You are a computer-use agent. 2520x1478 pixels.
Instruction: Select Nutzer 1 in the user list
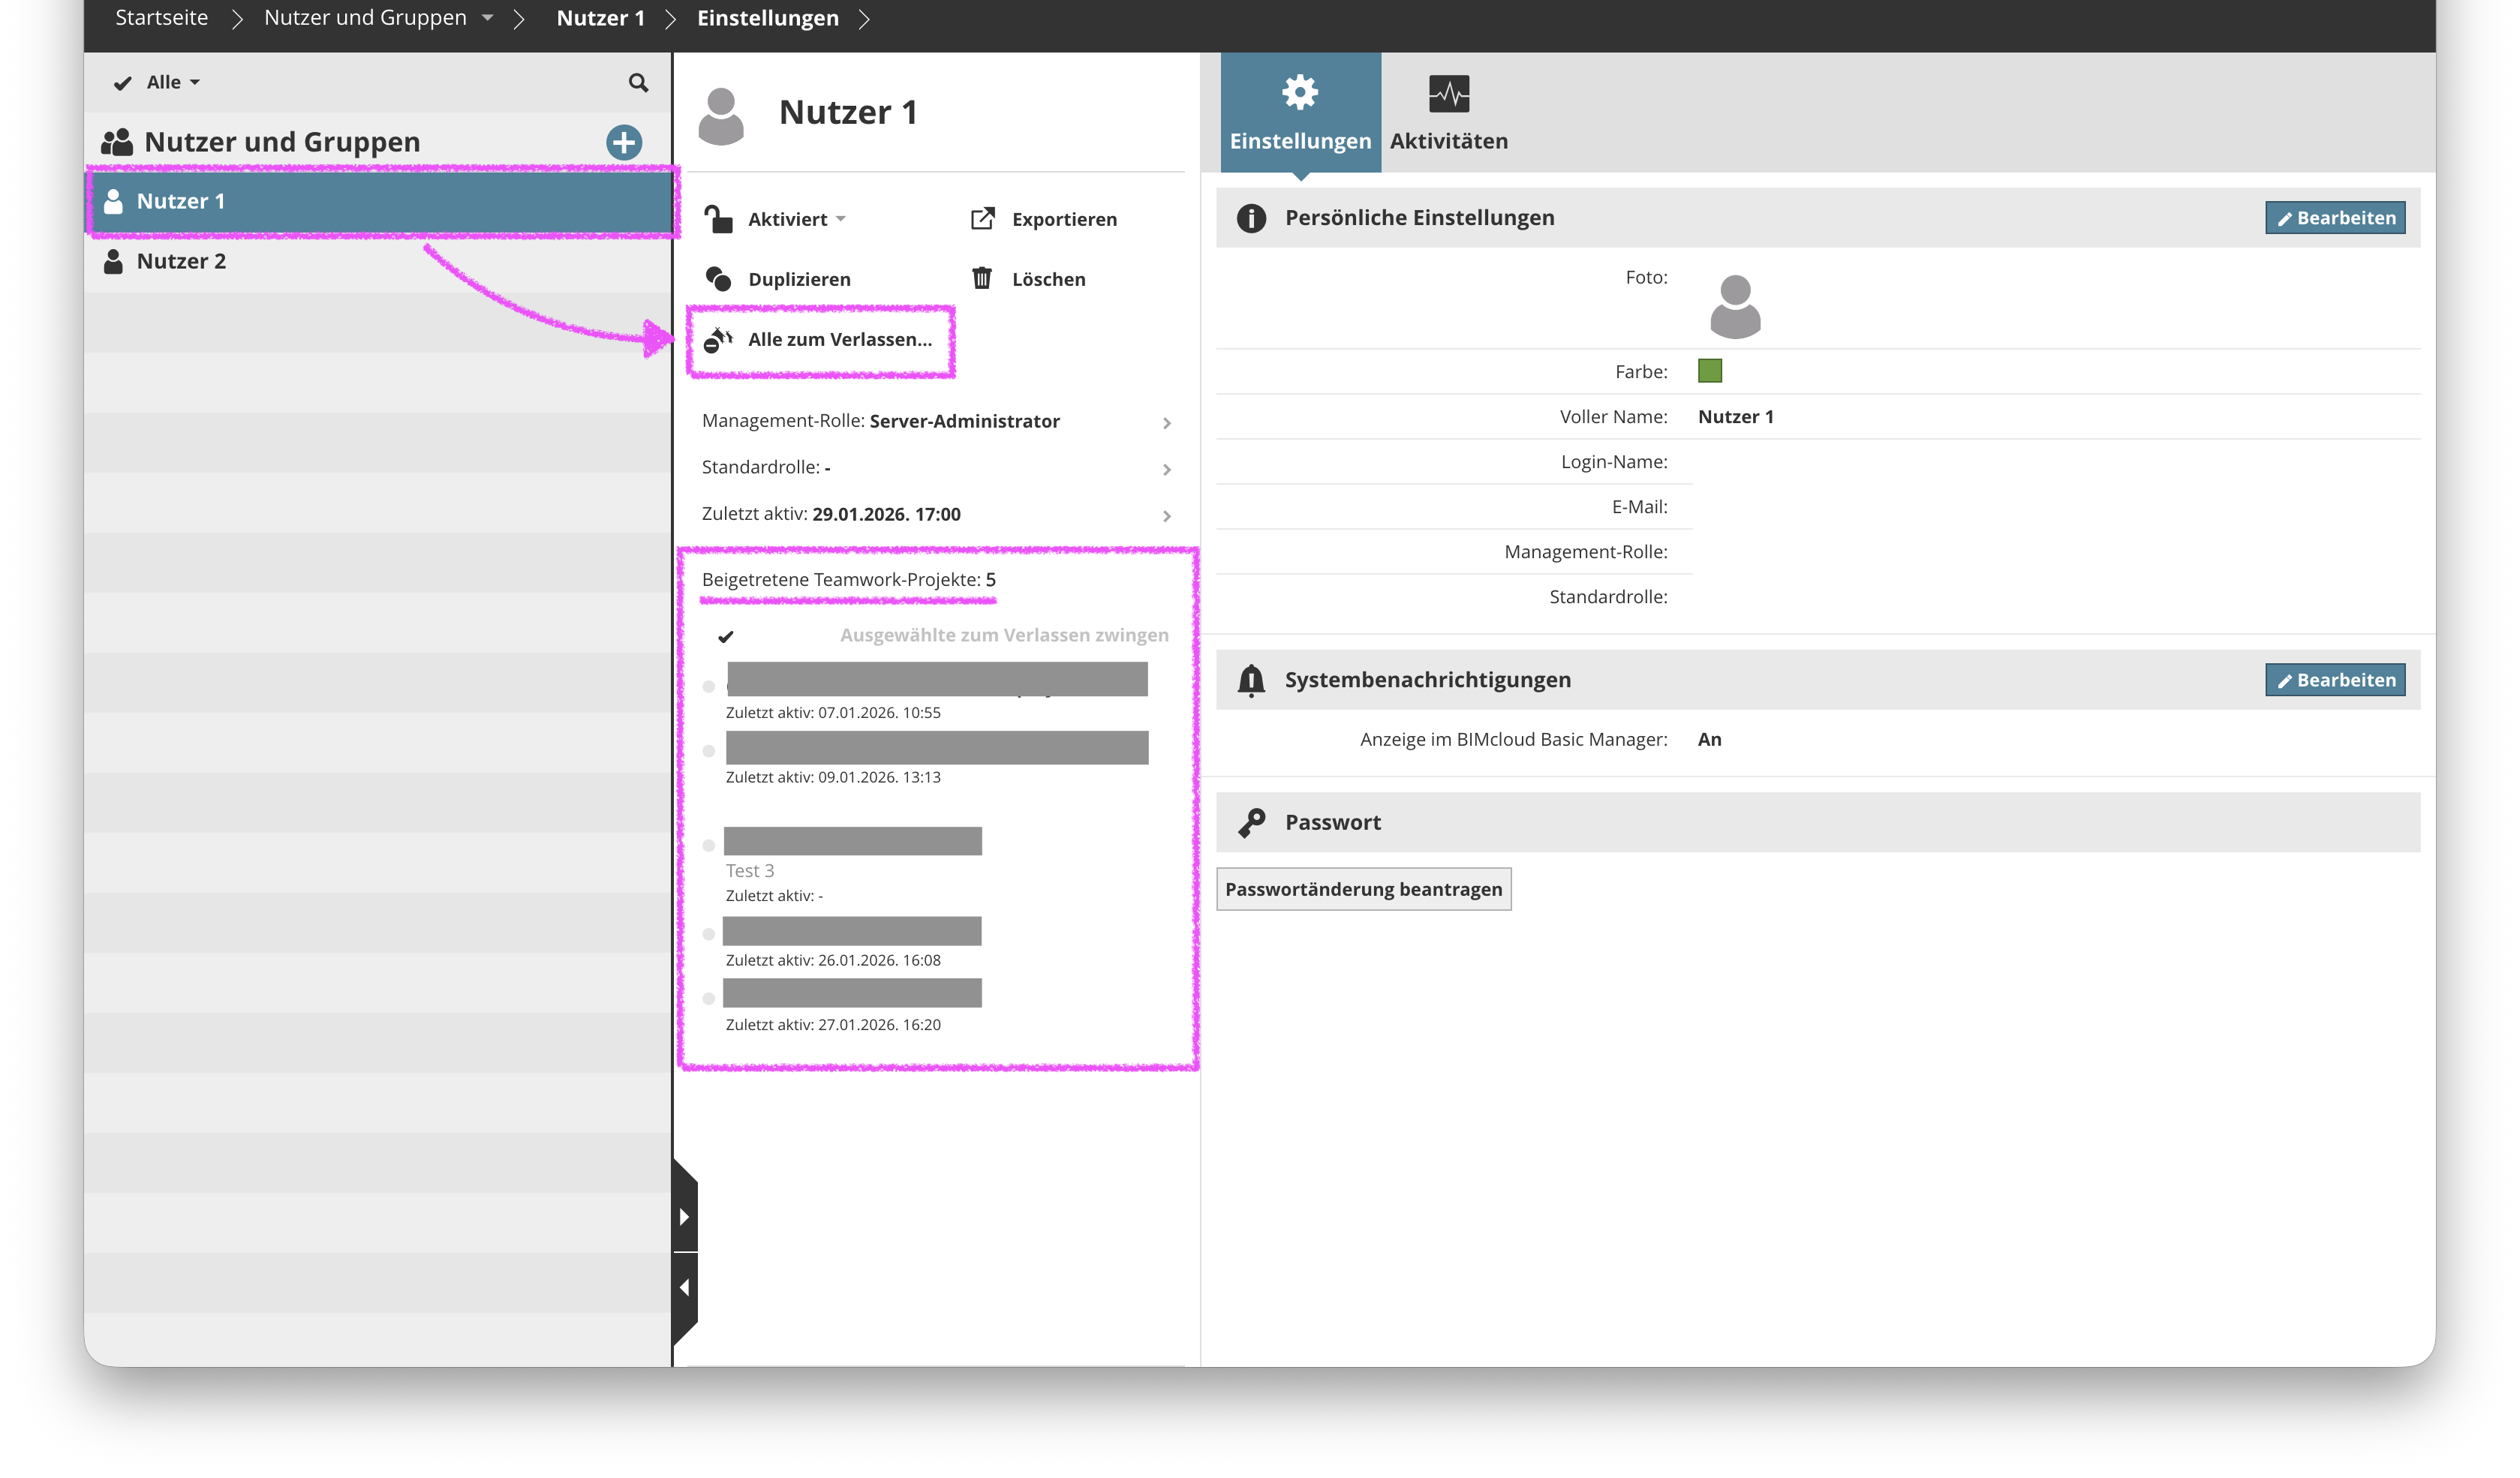point(378,201)
